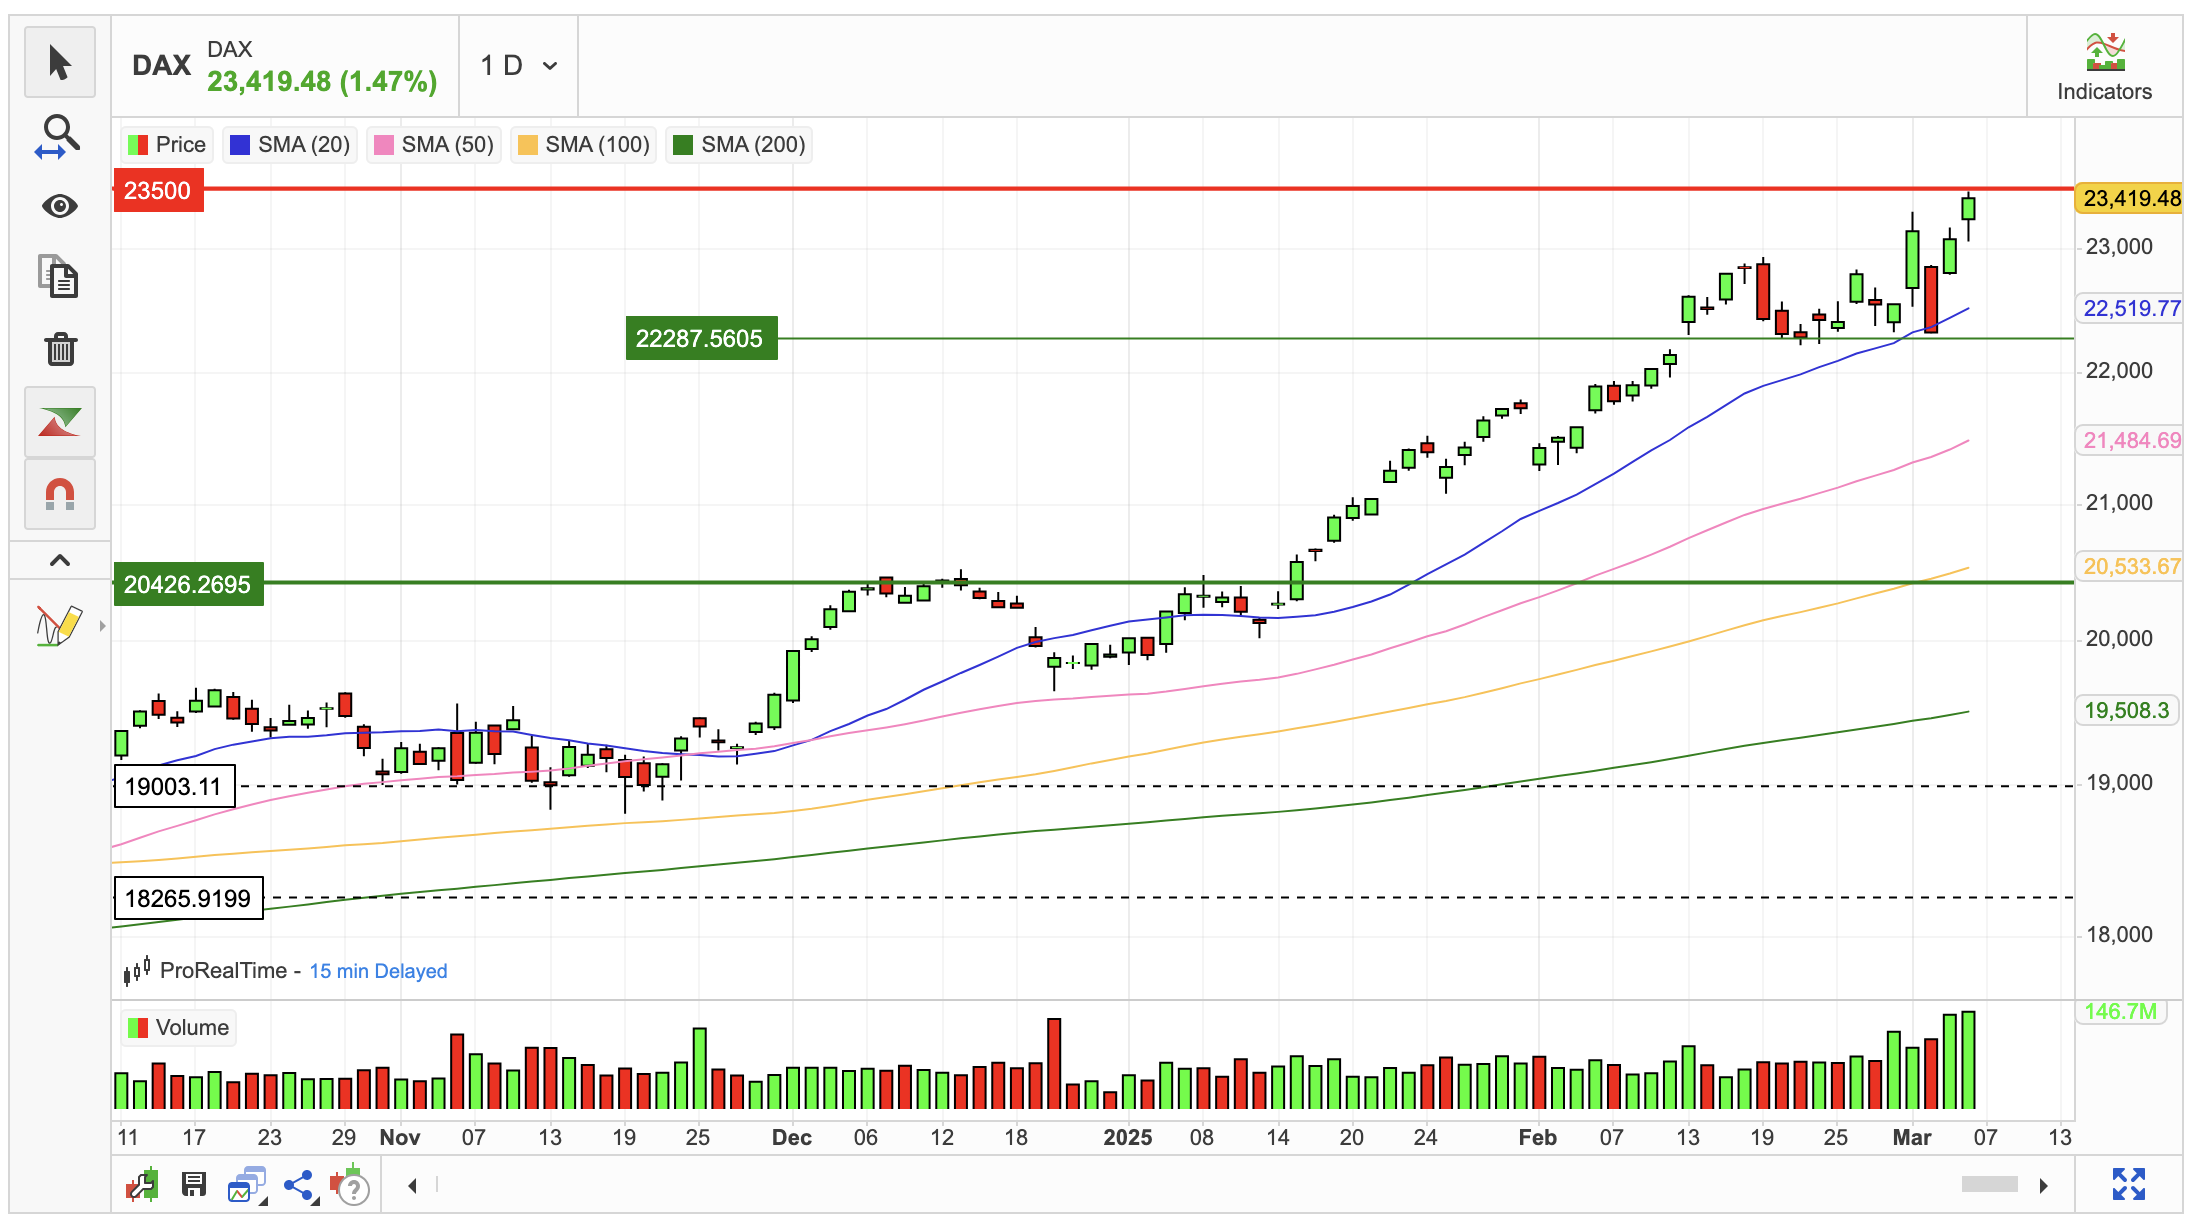Viewport: 2200px width, 1222px height.
Task: Click the trash delete drawings icon
Action: [60, 349]
